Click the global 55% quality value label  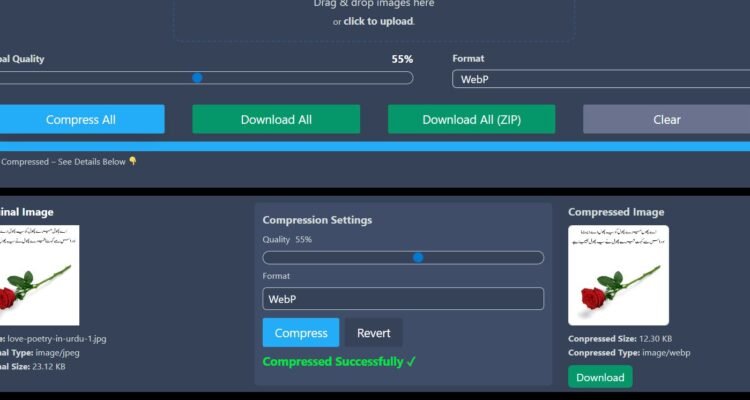pos(402,59)
